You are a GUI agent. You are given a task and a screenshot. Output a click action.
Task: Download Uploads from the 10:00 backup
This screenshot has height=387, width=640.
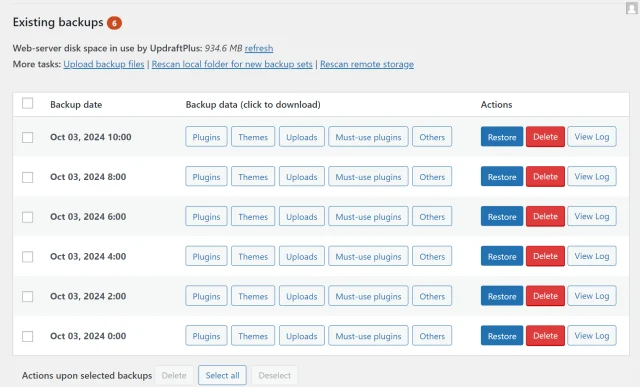coord(302,137)
